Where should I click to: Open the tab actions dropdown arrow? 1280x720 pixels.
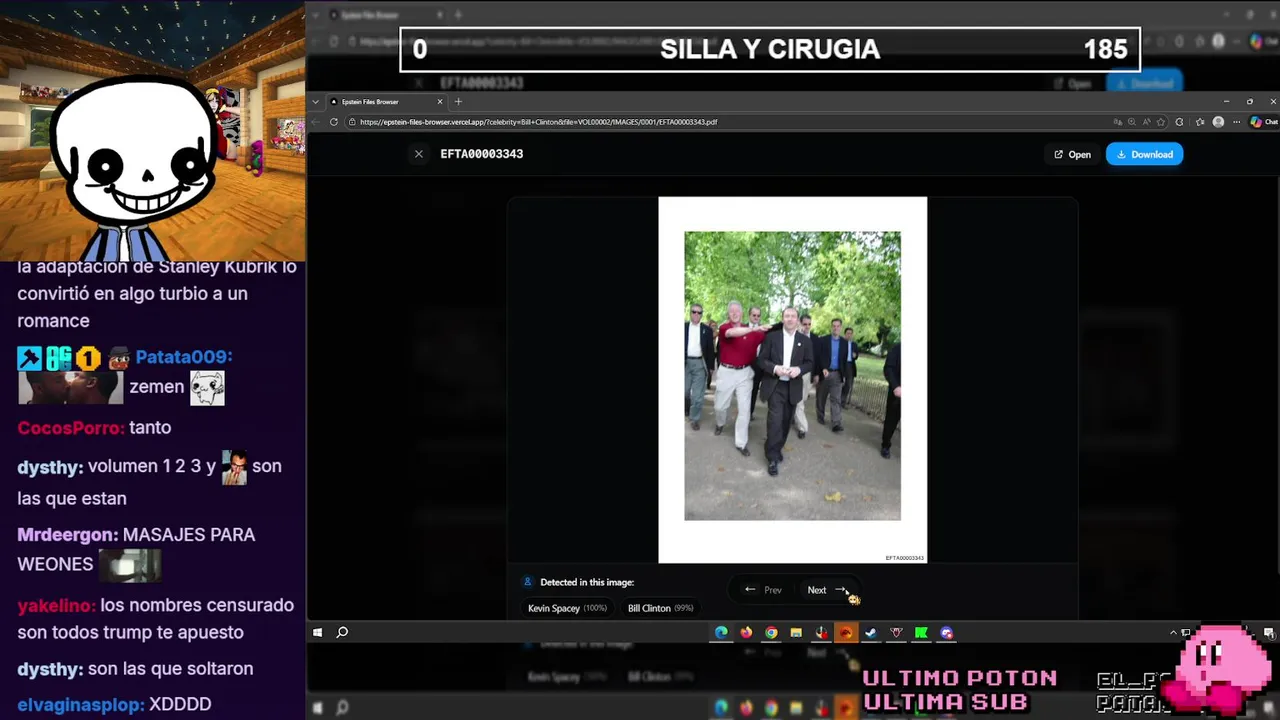[315, 101]
